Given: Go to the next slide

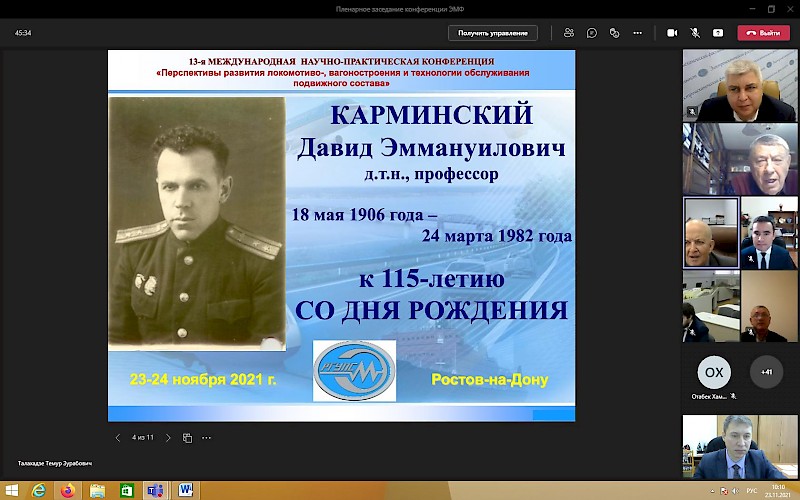Looking at the screenshot, I should tap(168, 438).
